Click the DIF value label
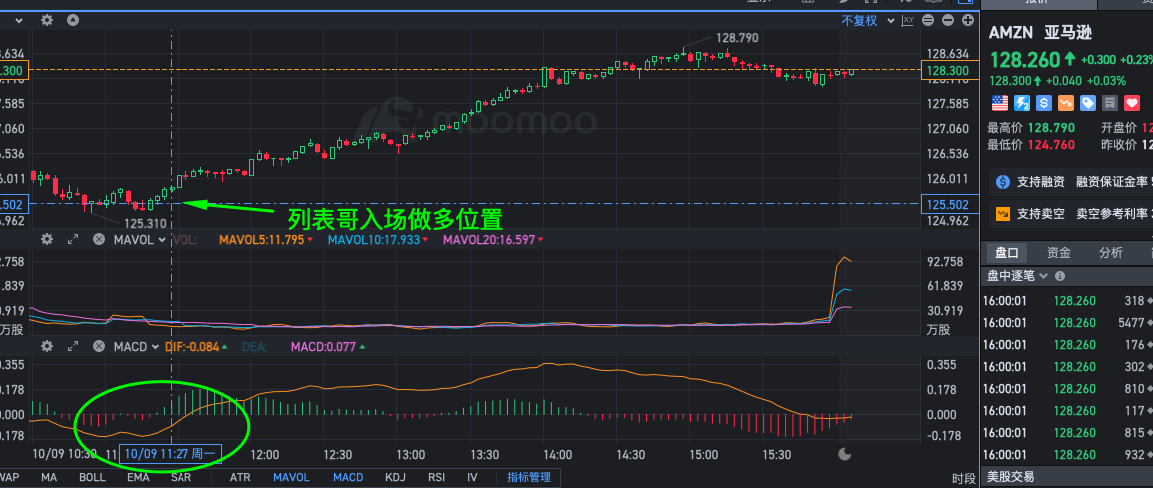Image resolution: width=1153 pixels, height=488 pixels. point(192,346)
